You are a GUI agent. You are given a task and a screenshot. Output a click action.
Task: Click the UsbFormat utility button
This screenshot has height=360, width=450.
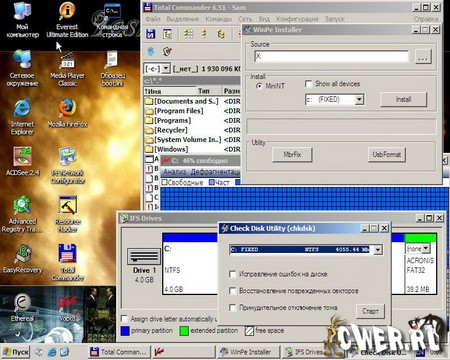click(387, 154)
